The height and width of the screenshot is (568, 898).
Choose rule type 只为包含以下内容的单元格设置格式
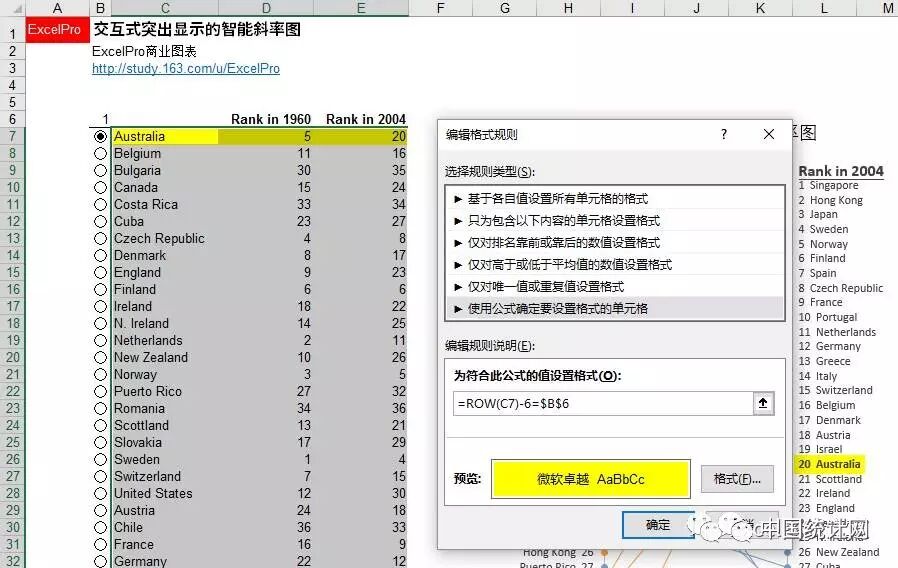(615, 220)
